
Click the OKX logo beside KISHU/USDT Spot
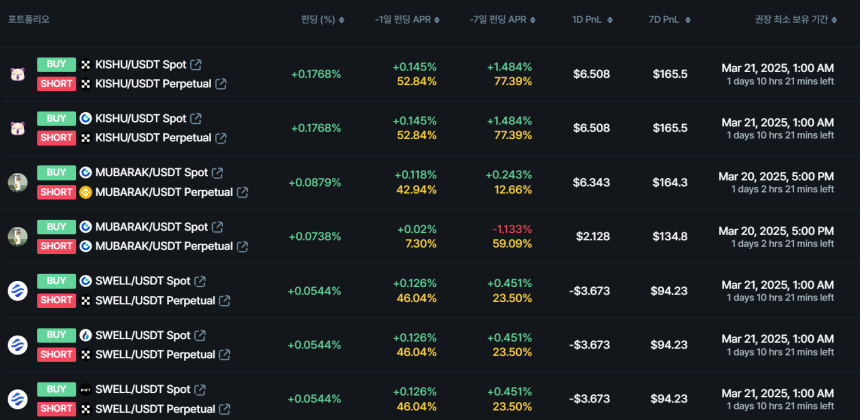[x=86, y=65]
